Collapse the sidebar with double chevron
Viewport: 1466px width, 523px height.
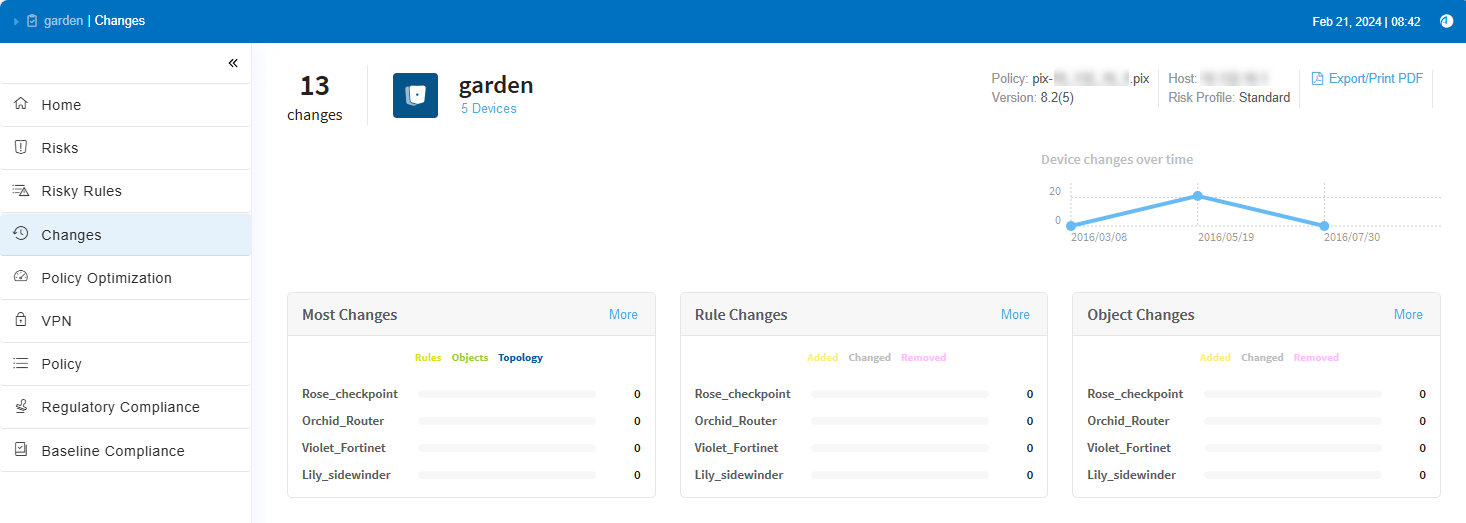233,63
